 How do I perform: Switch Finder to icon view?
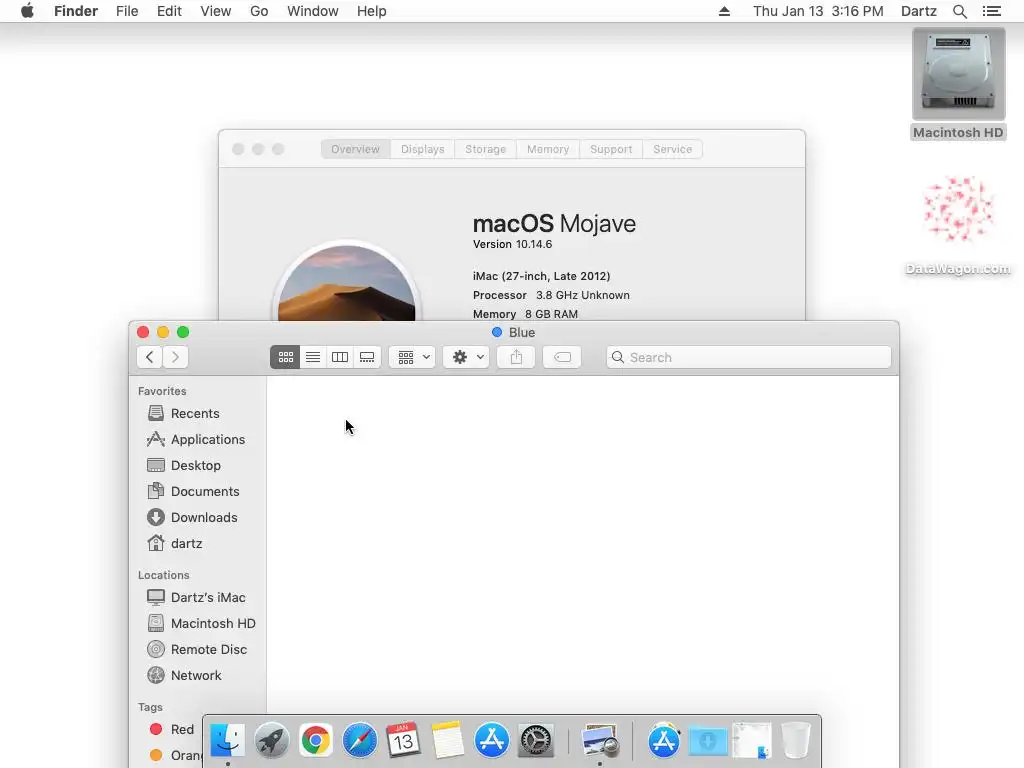pyautogui.click(x=285, y=357)
